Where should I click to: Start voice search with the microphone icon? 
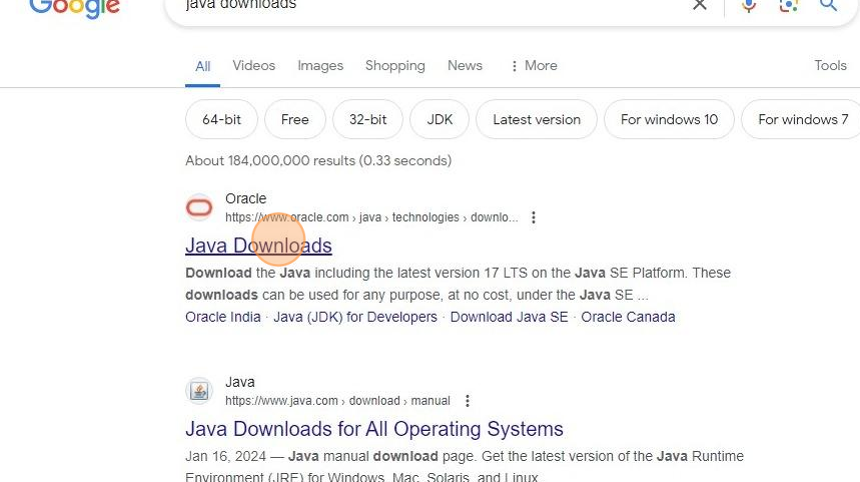tap(749, 5)
